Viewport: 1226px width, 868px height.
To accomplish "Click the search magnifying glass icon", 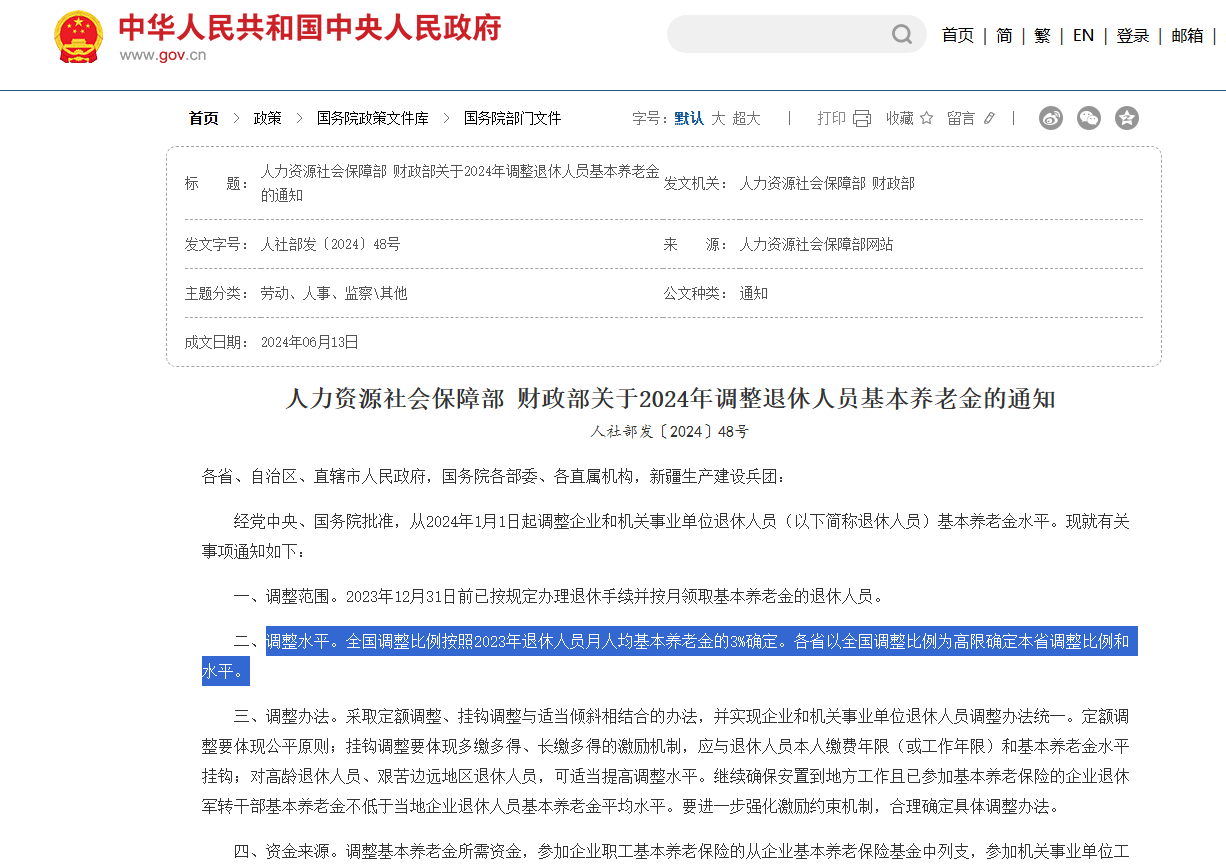I will coord(901,34).
